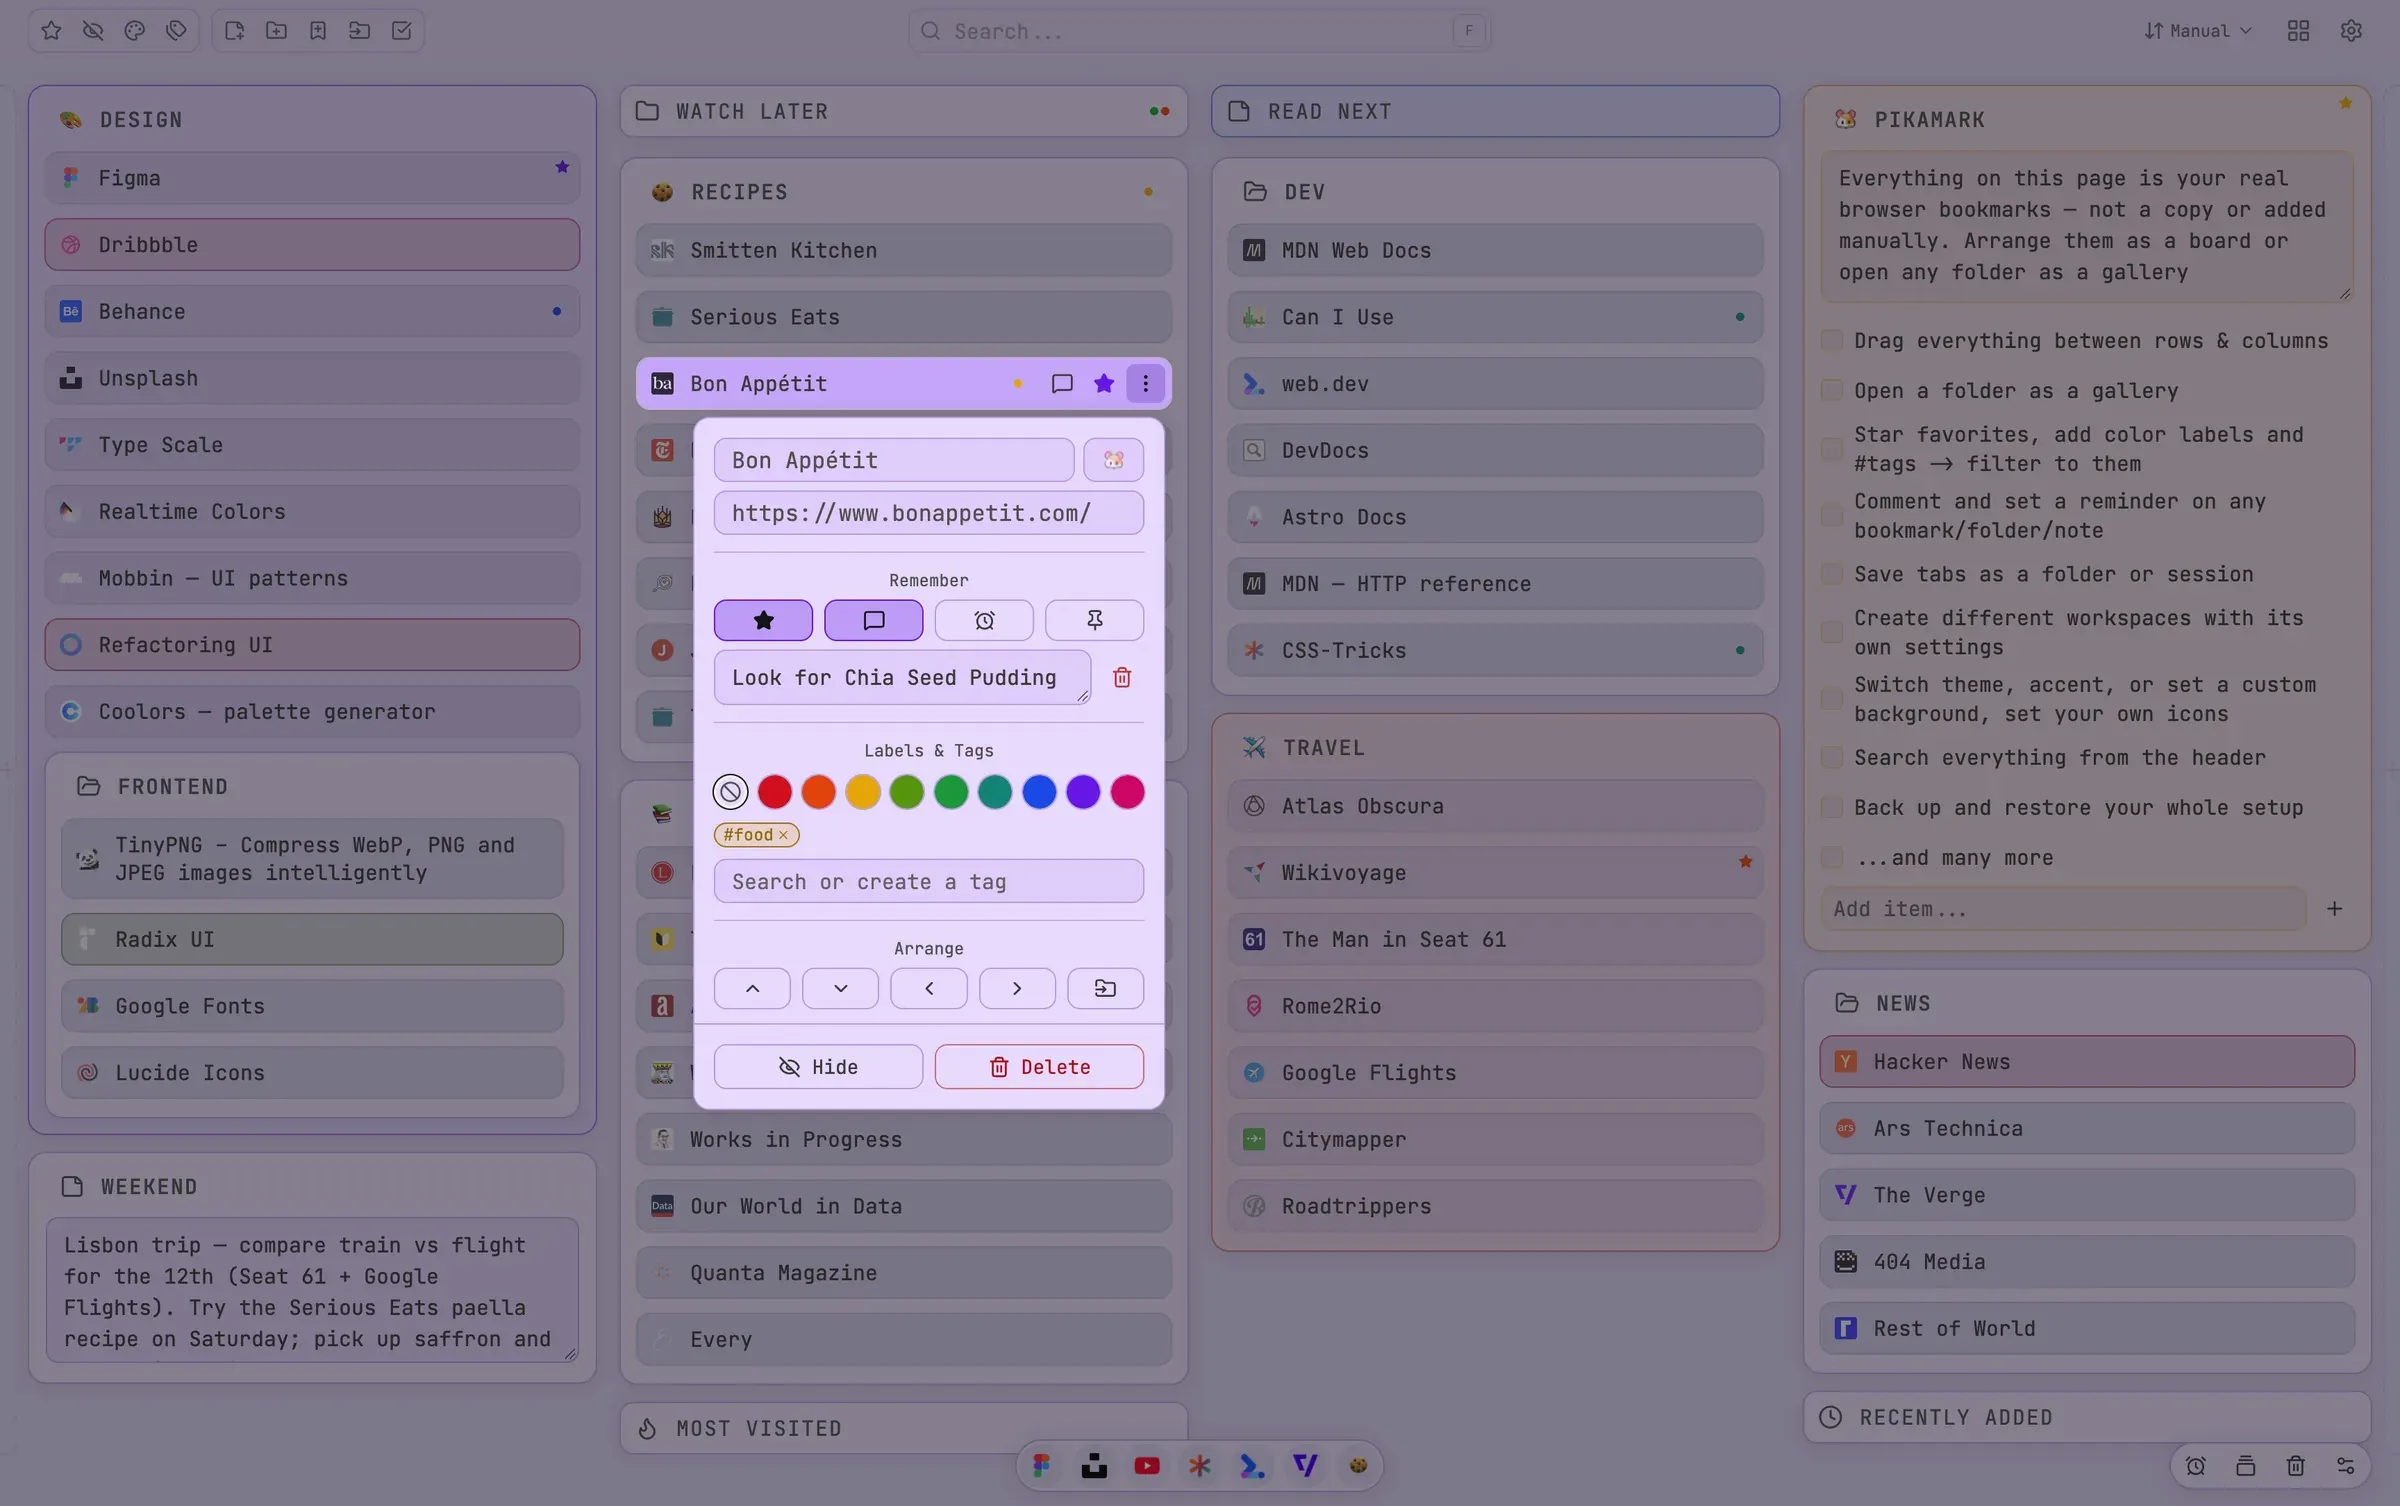
Task: Check 'Back up and restore your whole setup'
Action: coord(1832,808)
